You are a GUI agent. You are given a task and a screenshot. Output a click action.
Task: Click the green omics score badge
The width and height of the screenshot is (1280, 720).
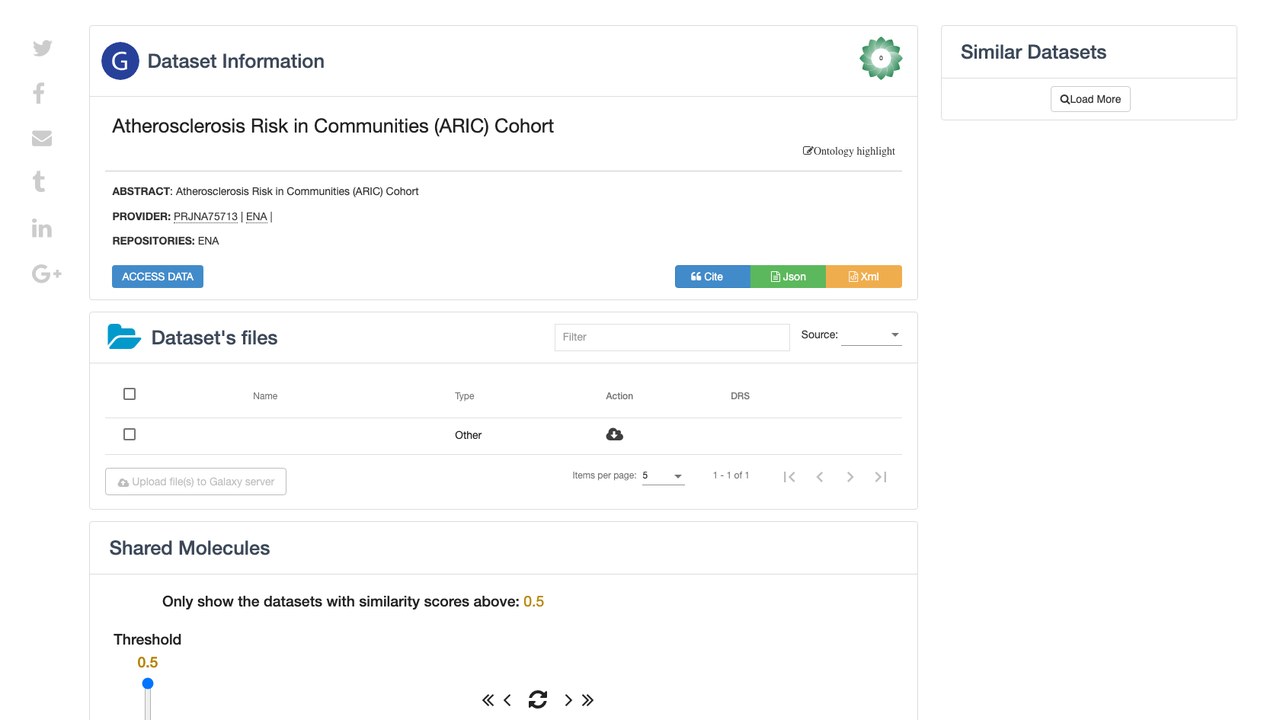tap(881, 59)
